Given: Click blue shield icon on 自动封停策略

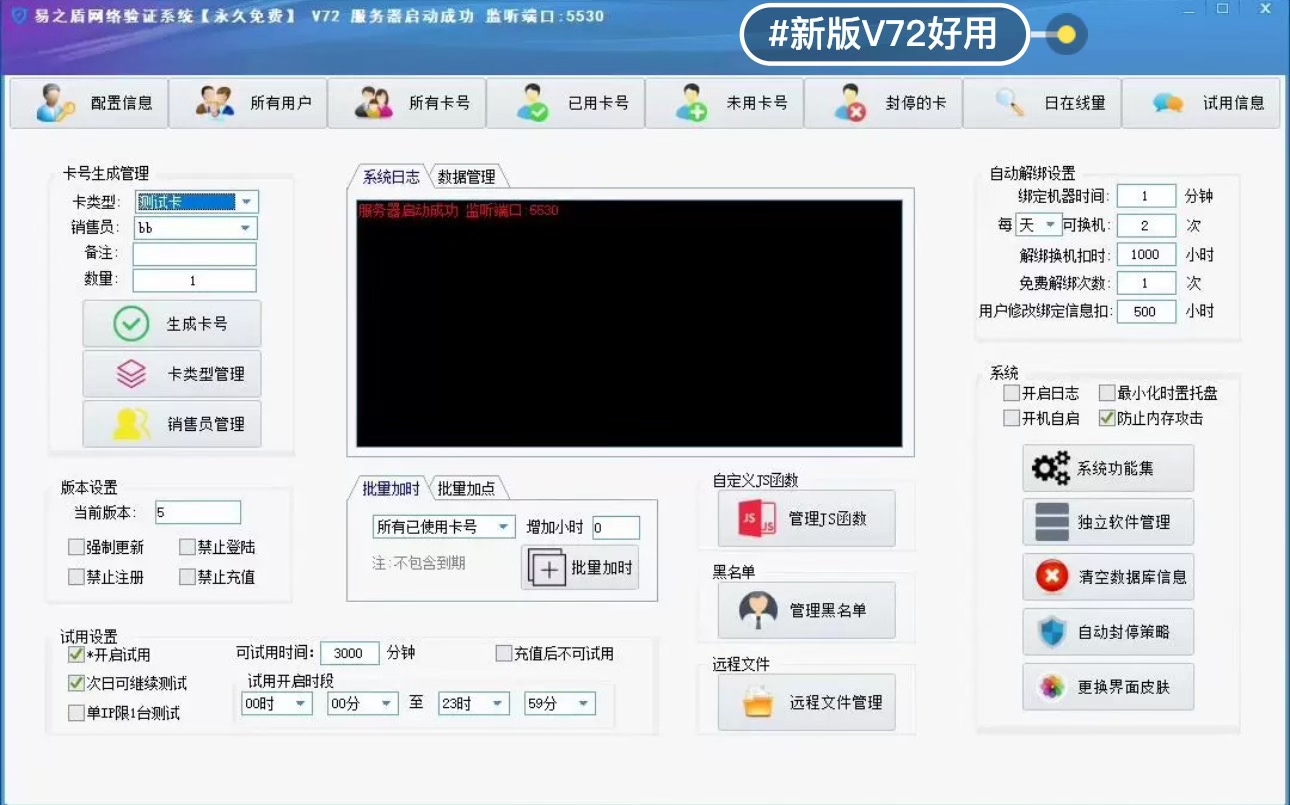Looking at the screenshot, I should tap(1052, 631).
